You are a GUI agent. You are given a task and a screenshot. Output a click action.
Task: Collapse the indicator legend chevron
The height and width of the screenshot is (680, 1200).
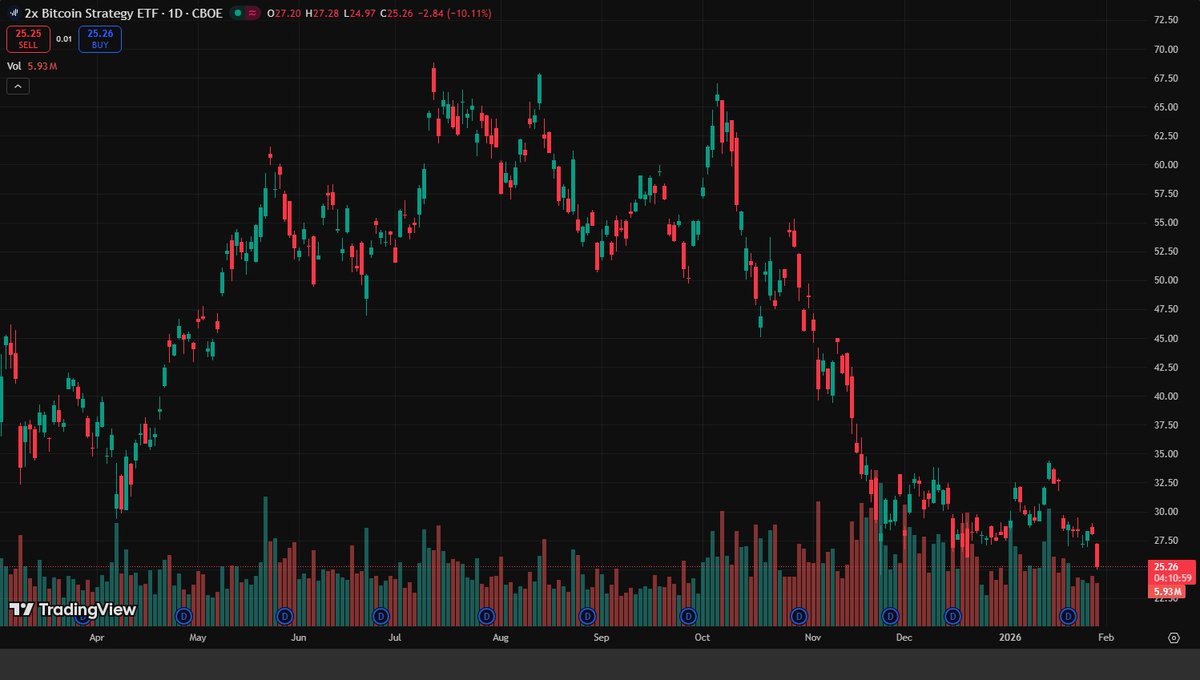tap(17, 86)
